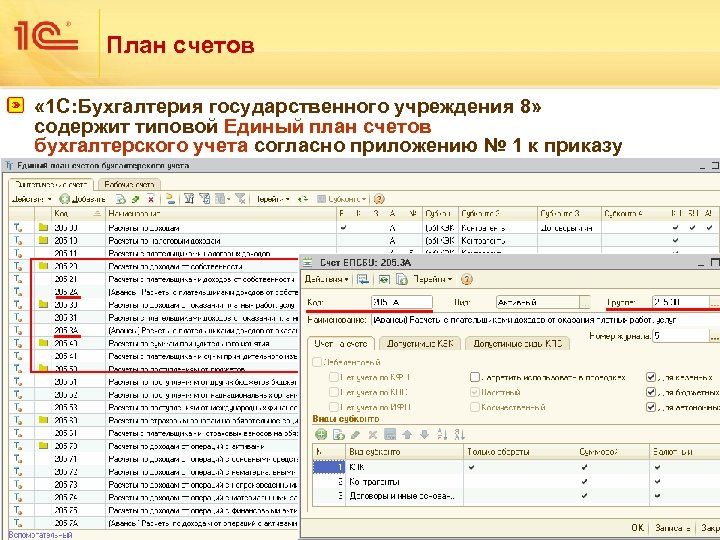
Task: Click the red X delete-mark icon in the list toolbar
Action: 151,199
